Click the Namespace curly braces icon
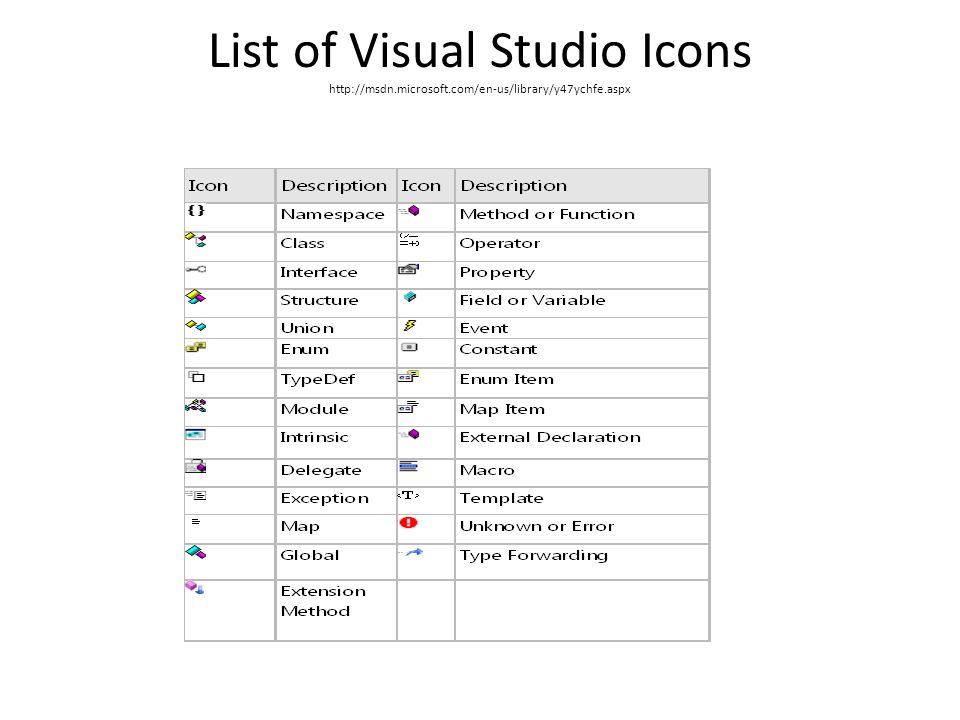The width and height of the screenshot is (960, 720). click(x=196, y=210)
